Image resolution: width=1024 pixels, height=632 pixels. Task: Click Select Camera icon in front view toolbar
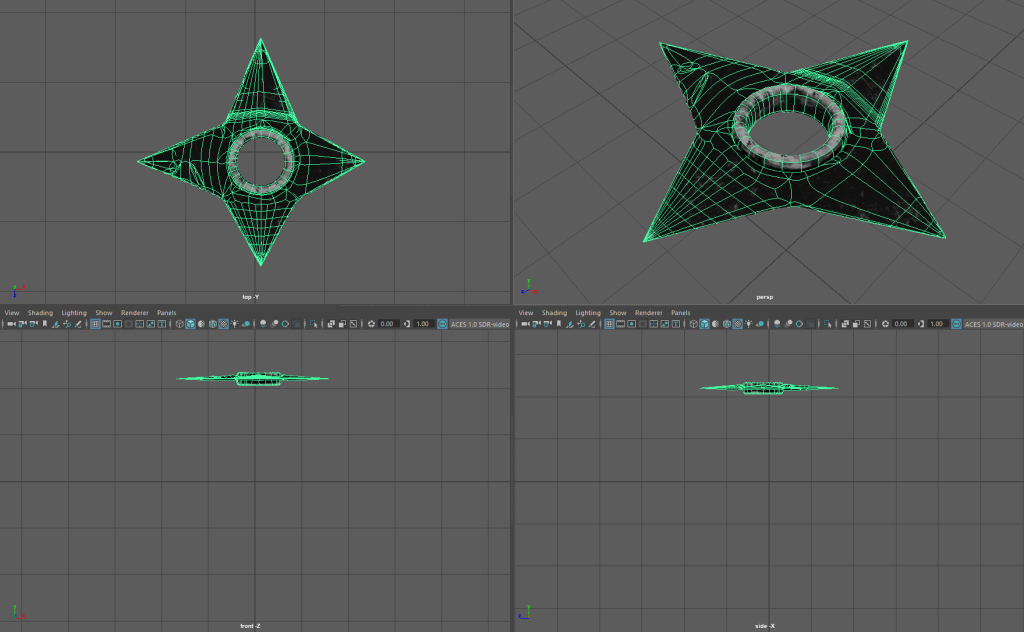click(x=10, y=324)
